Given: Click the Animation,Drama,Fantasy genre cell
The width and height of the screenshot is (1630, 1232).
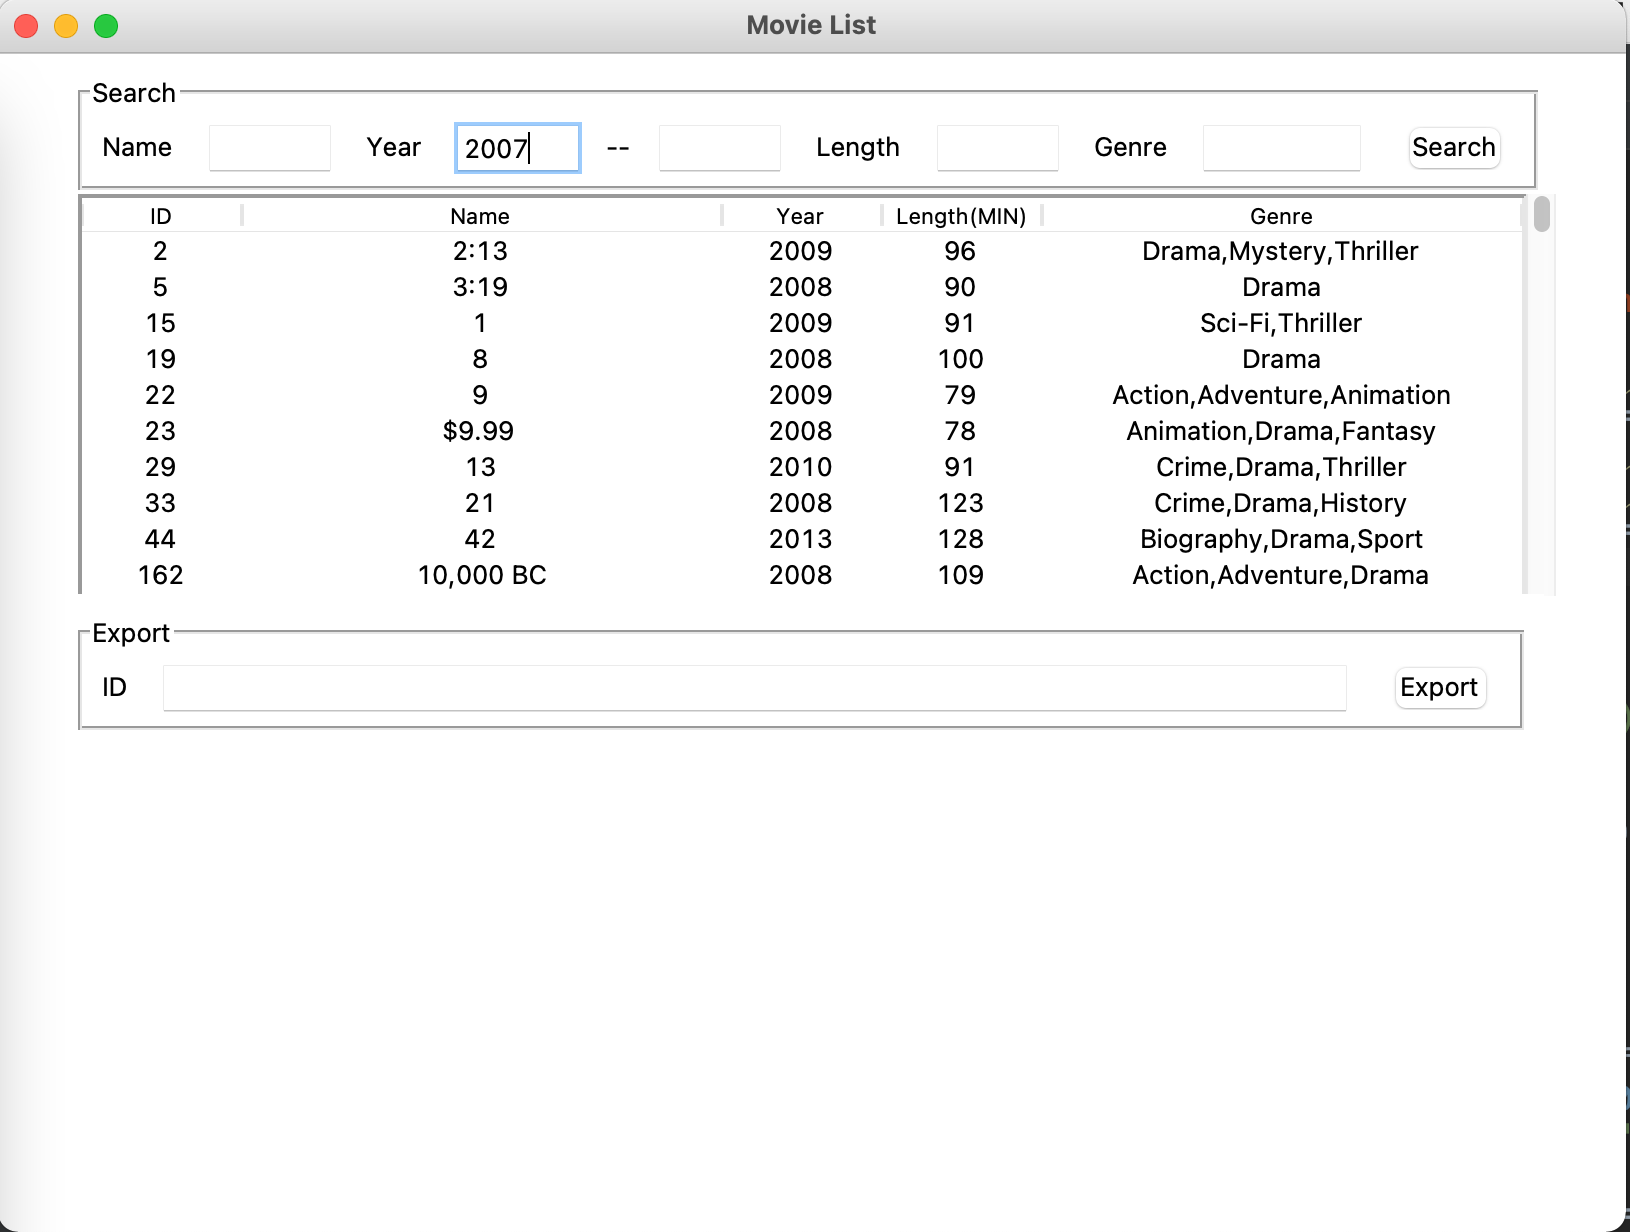Looking at the screenshot, I should 1281,431.
